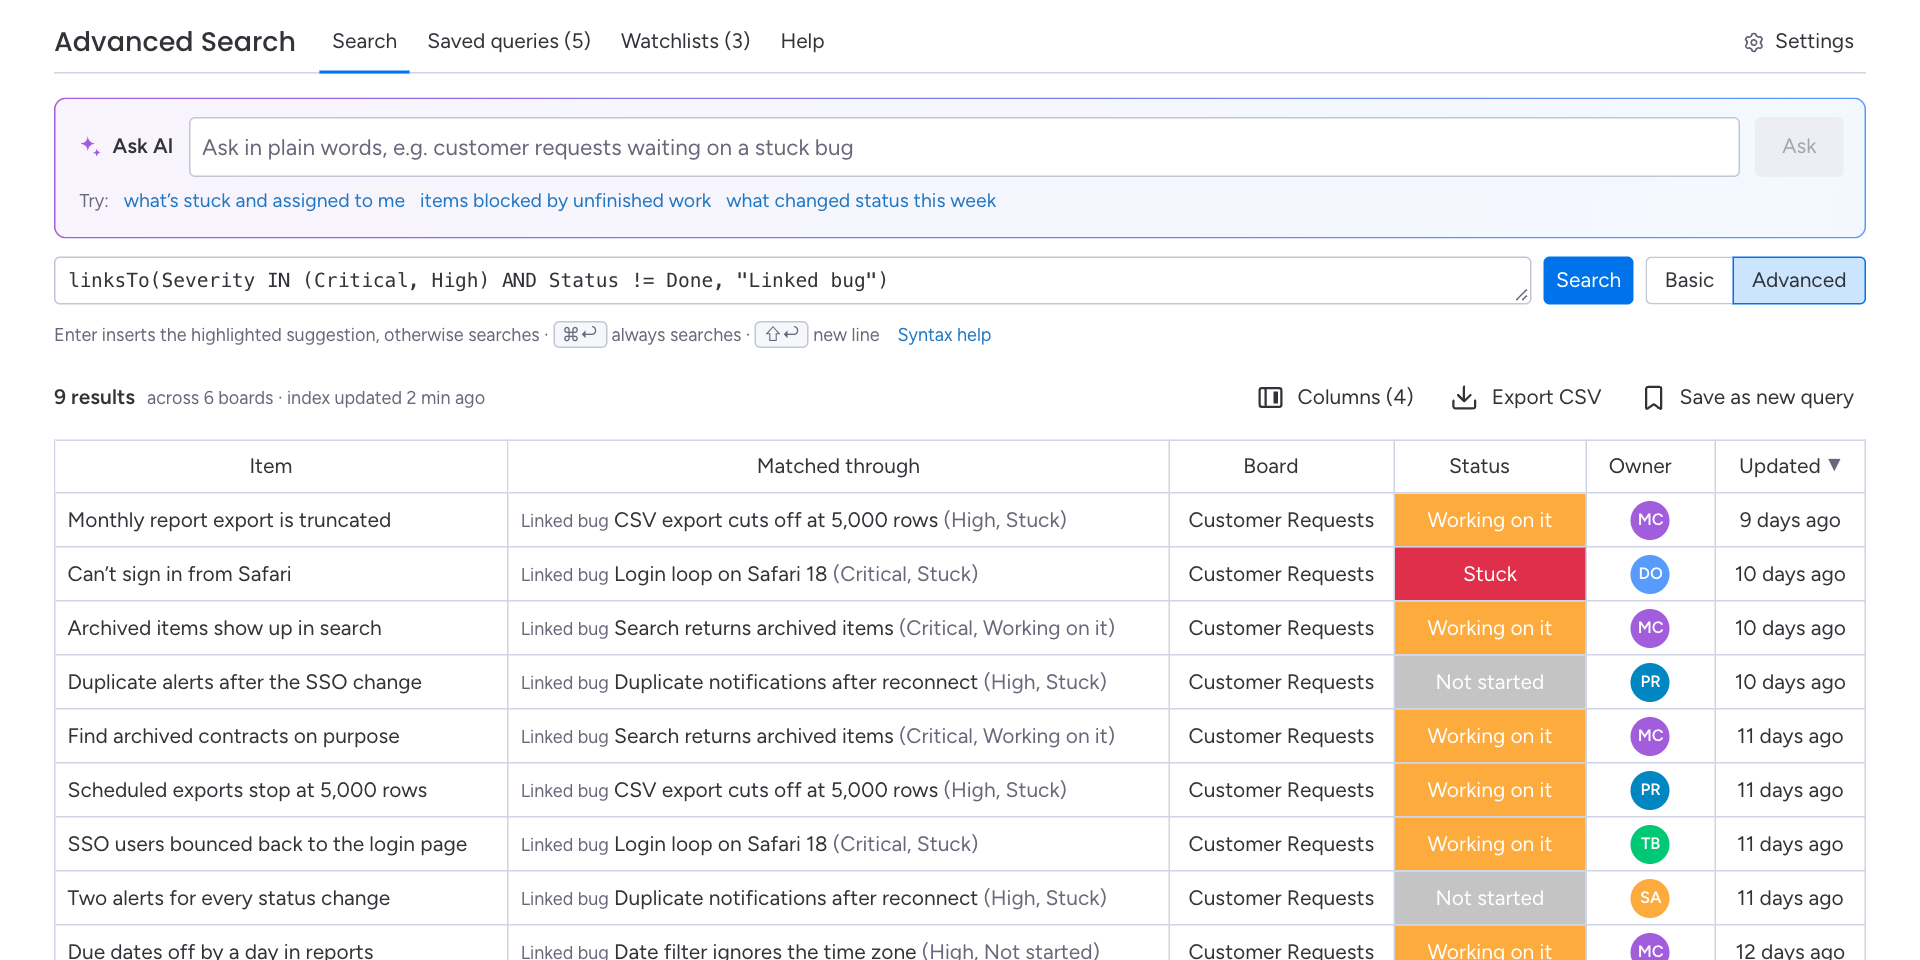Open the Search tab
The width and height of the screenshot is (1920, 960).
click(x=364, y=41)
